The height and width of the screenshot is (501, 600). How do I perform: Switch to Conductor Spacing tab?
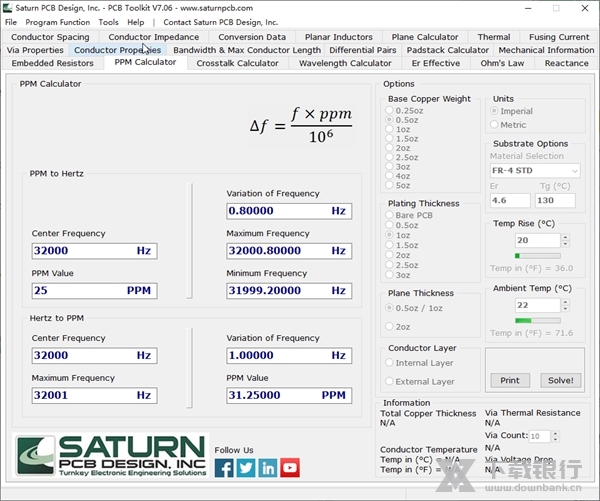pos(50,37)
